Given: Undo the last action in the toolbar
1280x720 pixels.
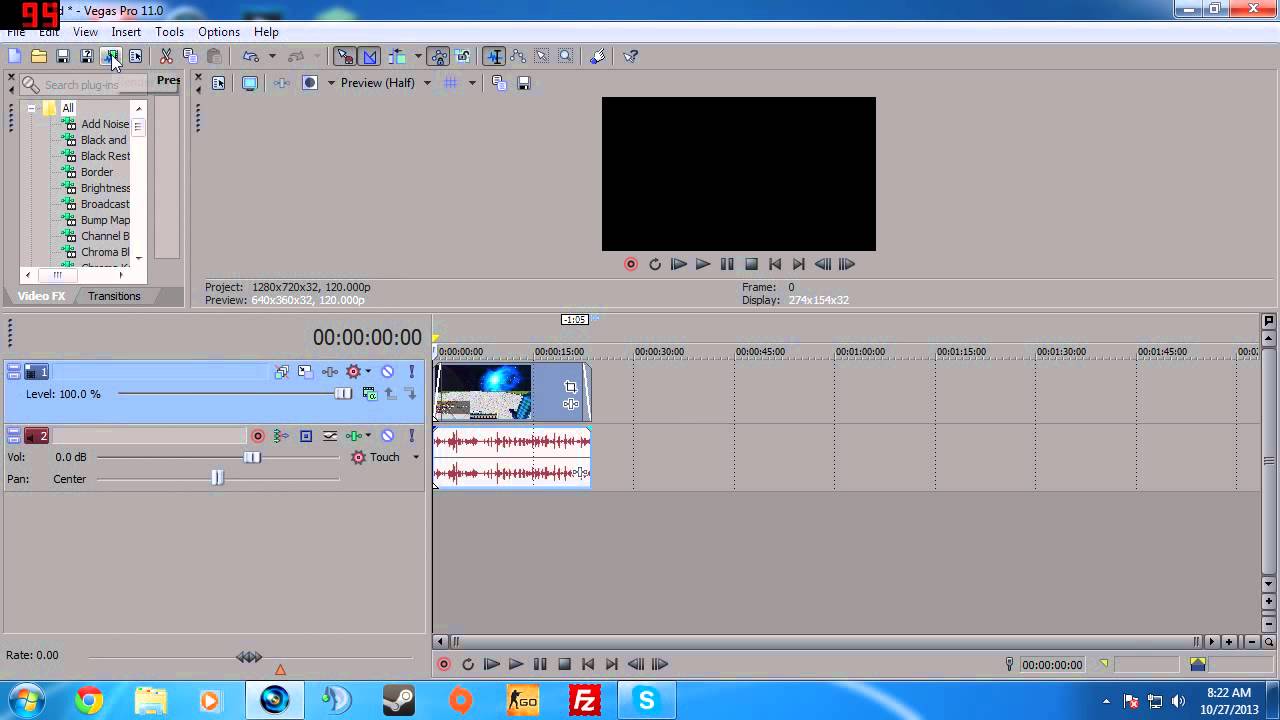Looking at the screenshot, I should pyautogui.click(x=251, y=57).
